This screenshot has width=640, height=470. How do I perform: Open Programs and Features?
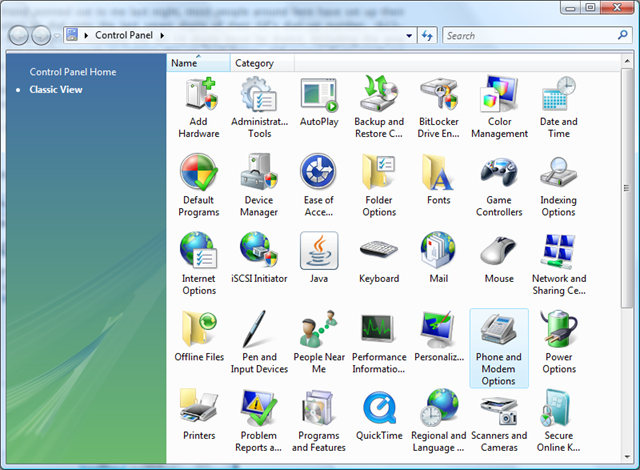click(x=319, y=421)
